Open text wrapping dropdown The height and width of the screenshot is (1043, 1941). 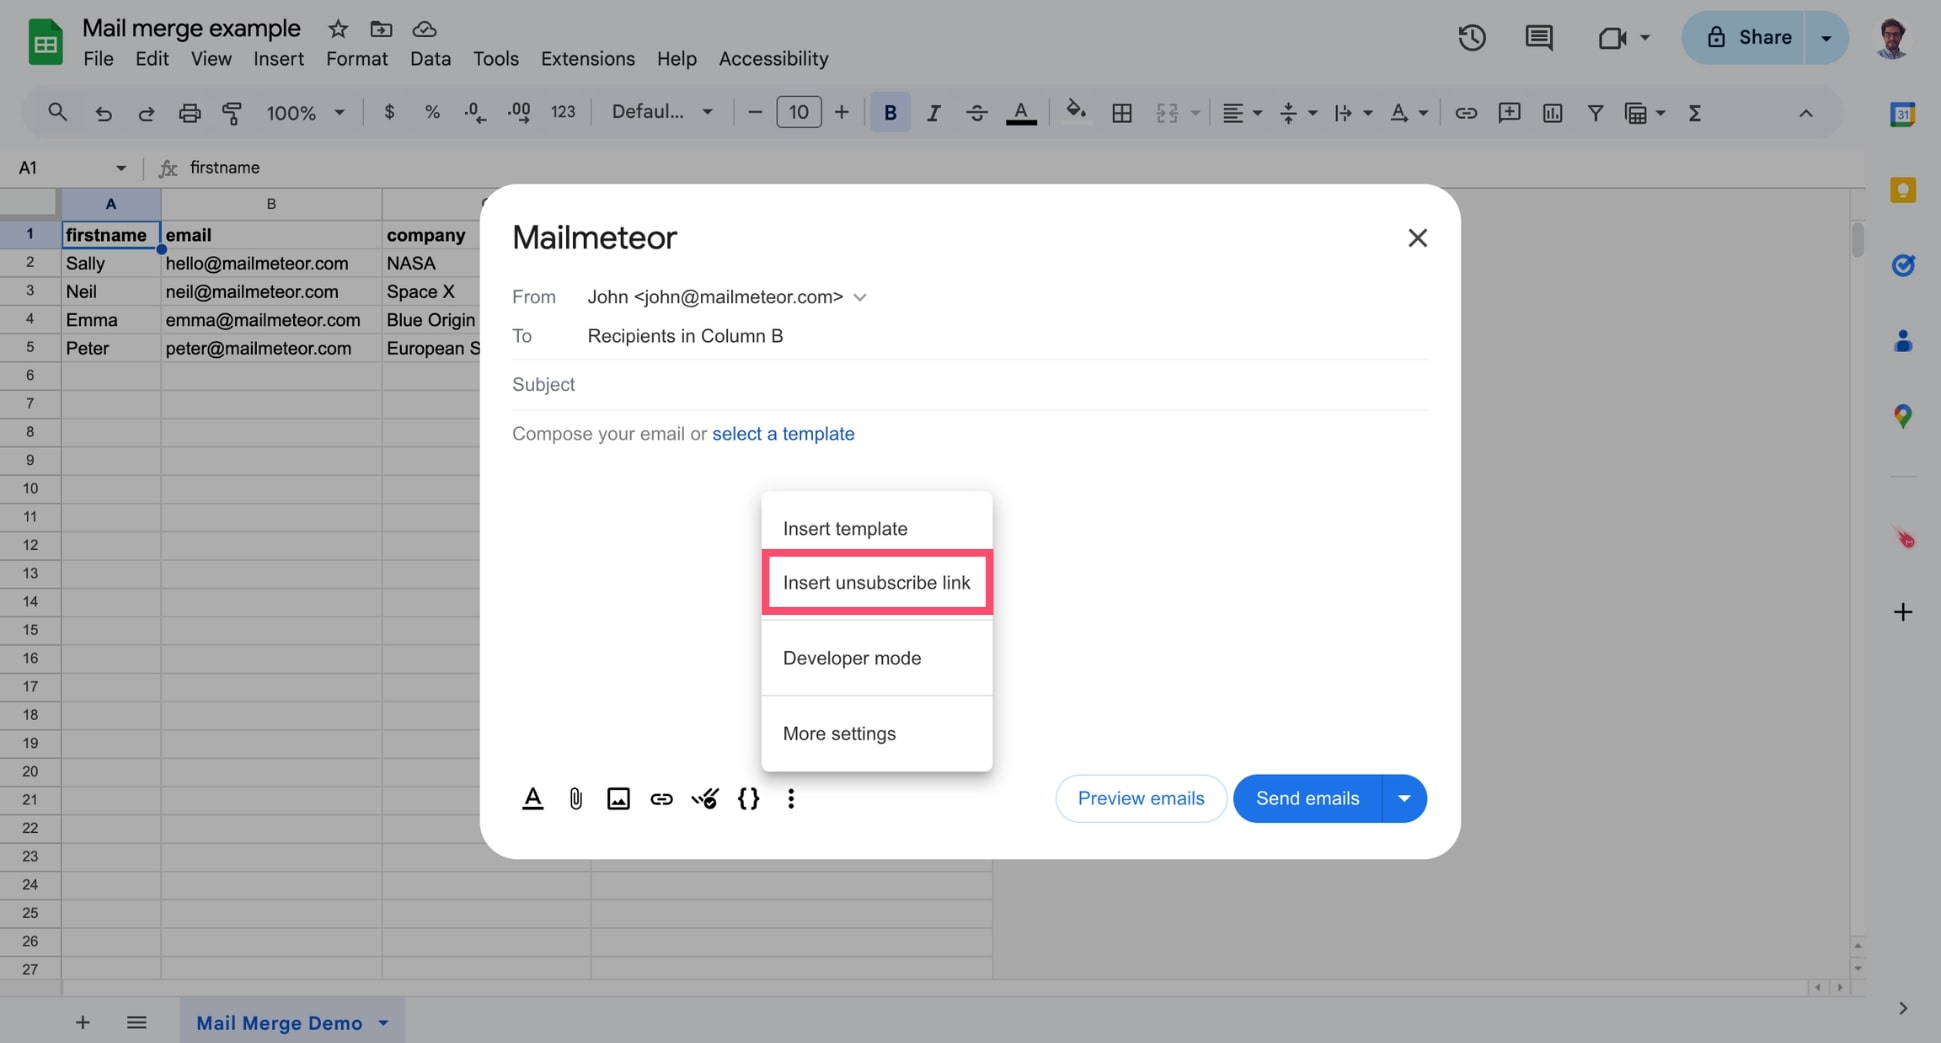pyautogui.click(x=1353, y=113)
